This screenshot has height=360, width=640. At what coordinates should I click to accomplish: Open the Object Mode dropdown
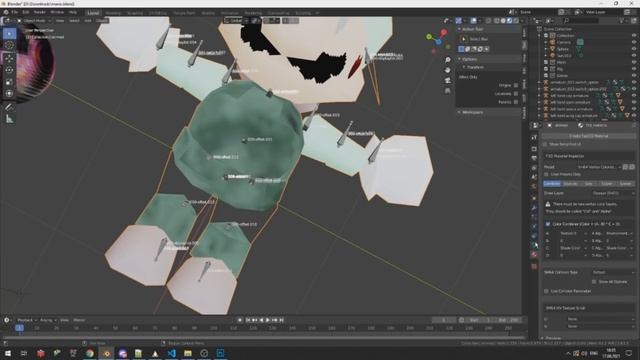point(34,20)
